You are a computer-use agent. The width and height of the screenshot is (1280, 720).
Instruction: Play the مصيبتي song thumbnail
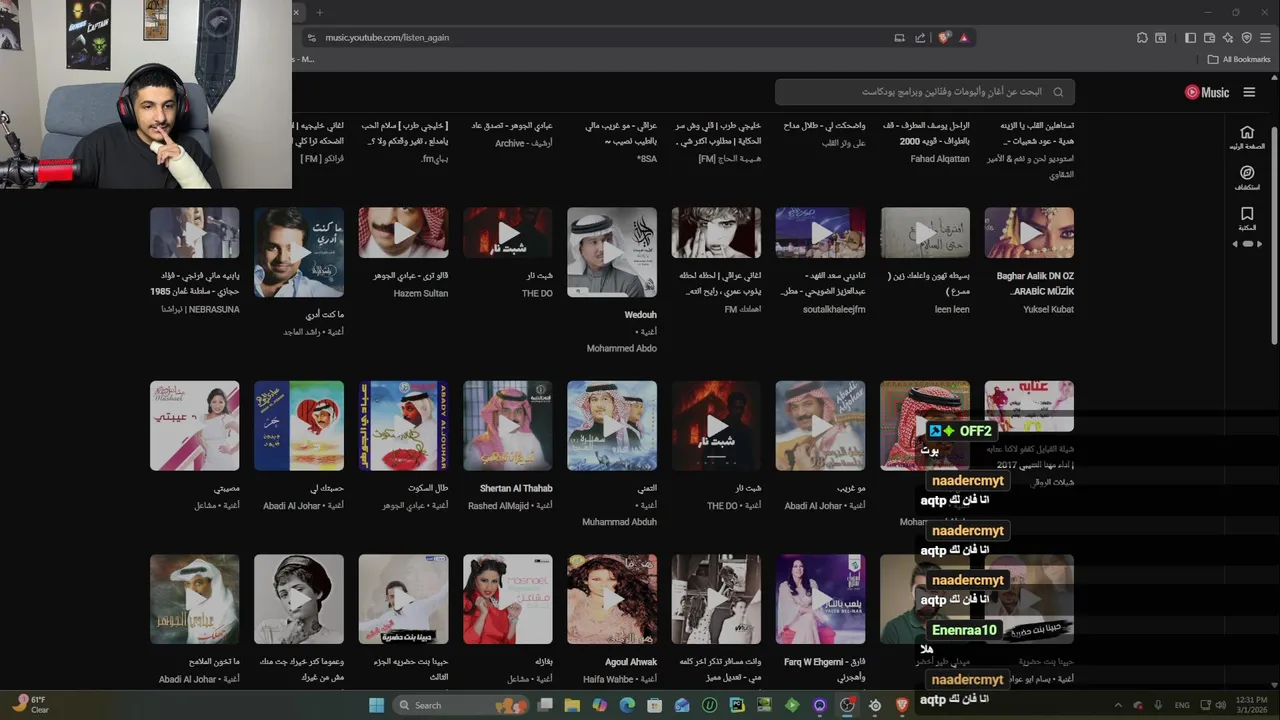pyautogui.click(x=195, y=426)
